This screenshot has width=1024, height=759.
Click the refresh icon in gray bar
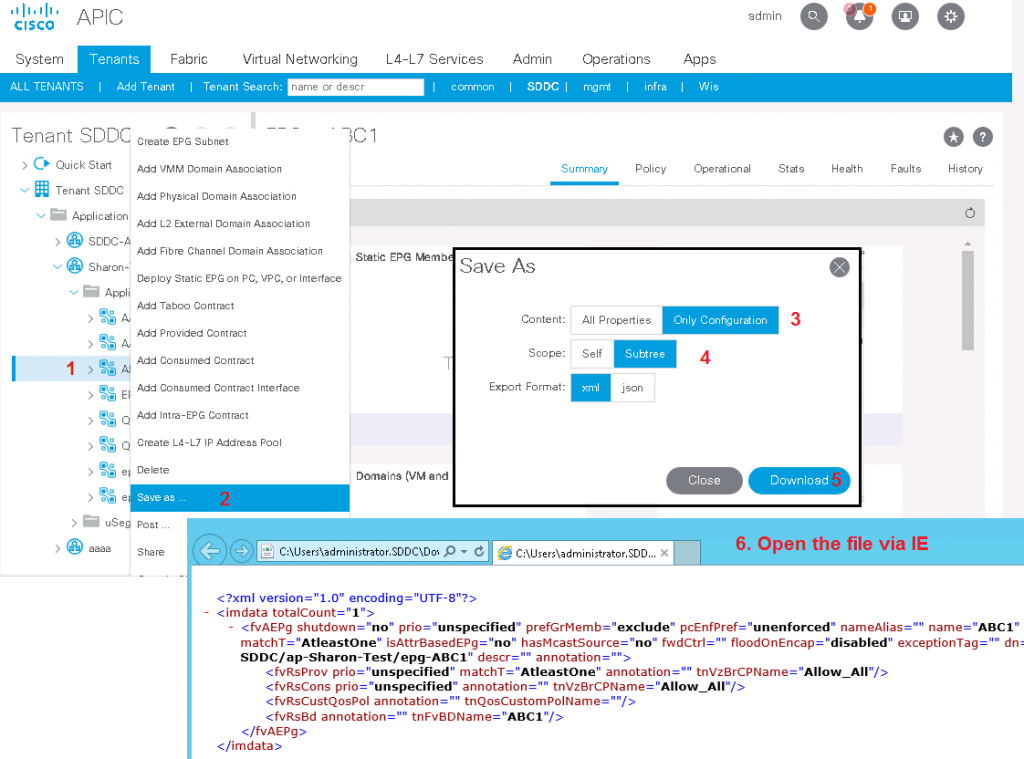tap(970, 213)
